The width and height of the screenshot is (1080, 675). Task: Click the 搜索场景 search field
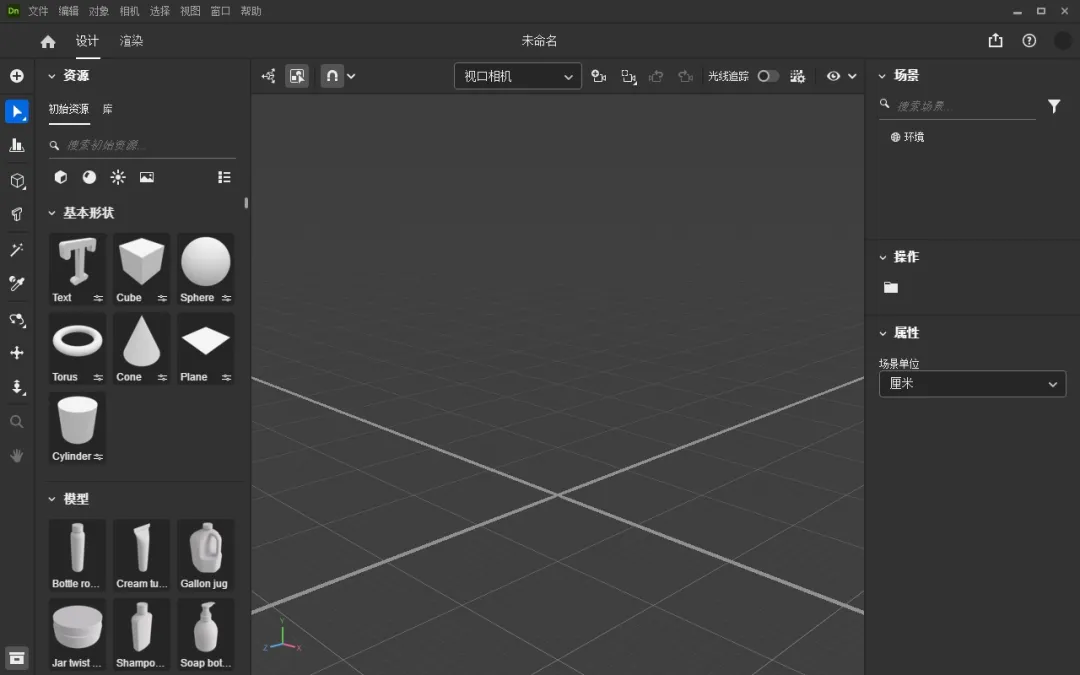pyautogui.click(x=957, y=106)
